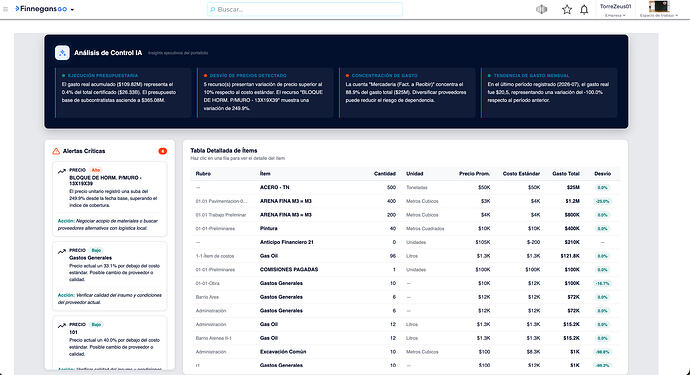Open notifications bell
Screen dimensions: 690x375
tap(584, 9)
